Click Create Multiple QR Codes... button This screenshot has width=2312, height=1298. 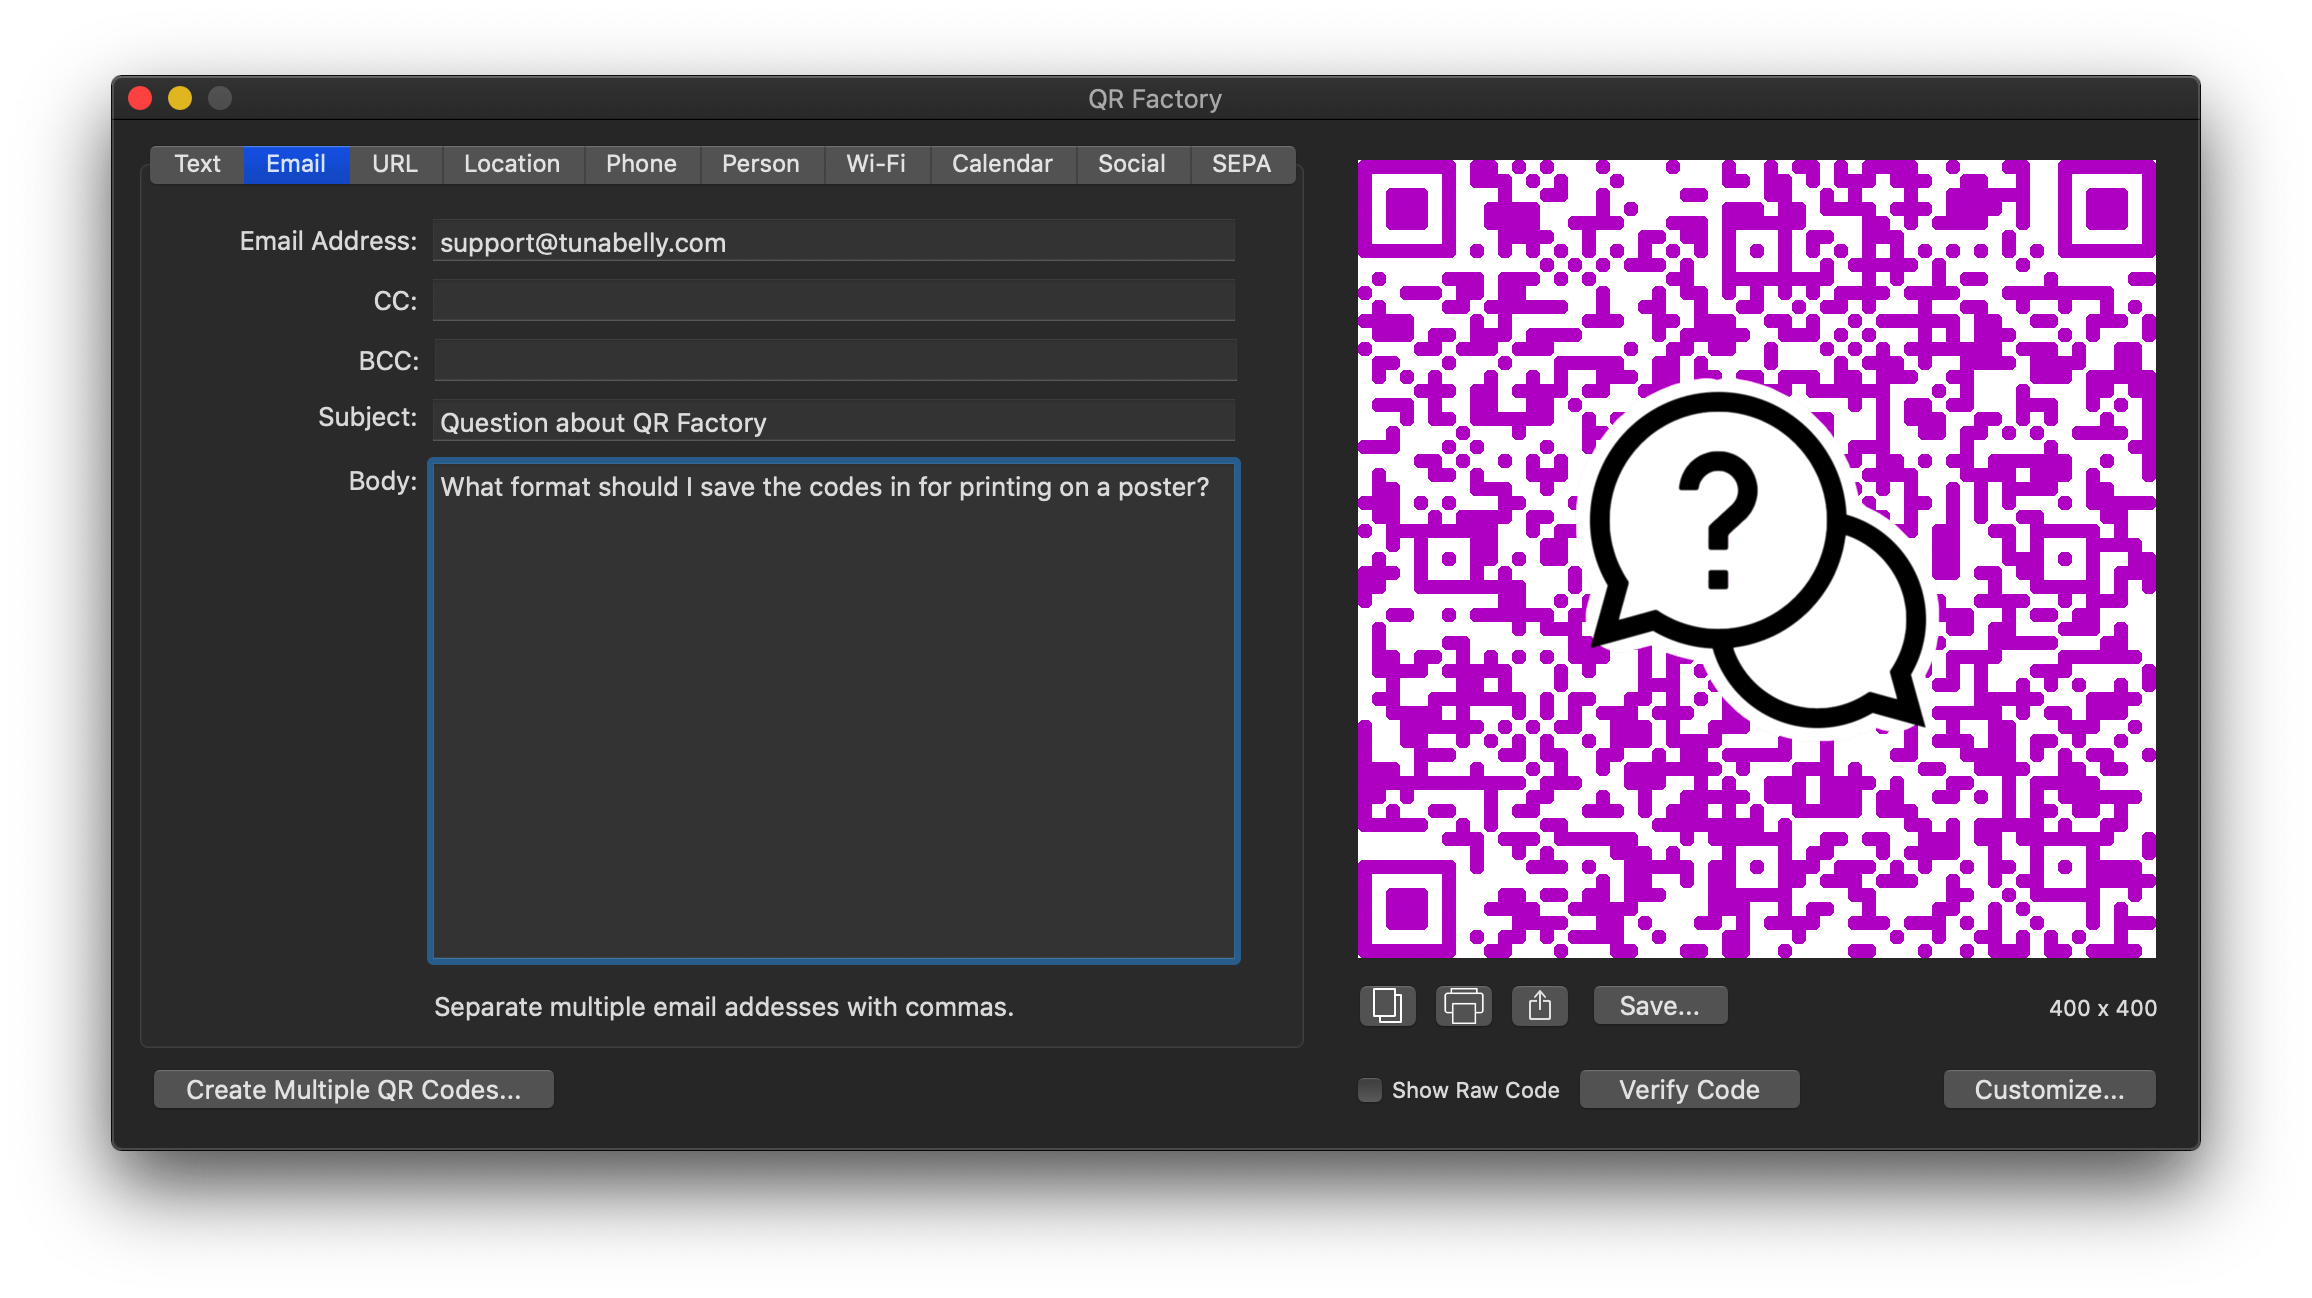[x=353, y=1089]
